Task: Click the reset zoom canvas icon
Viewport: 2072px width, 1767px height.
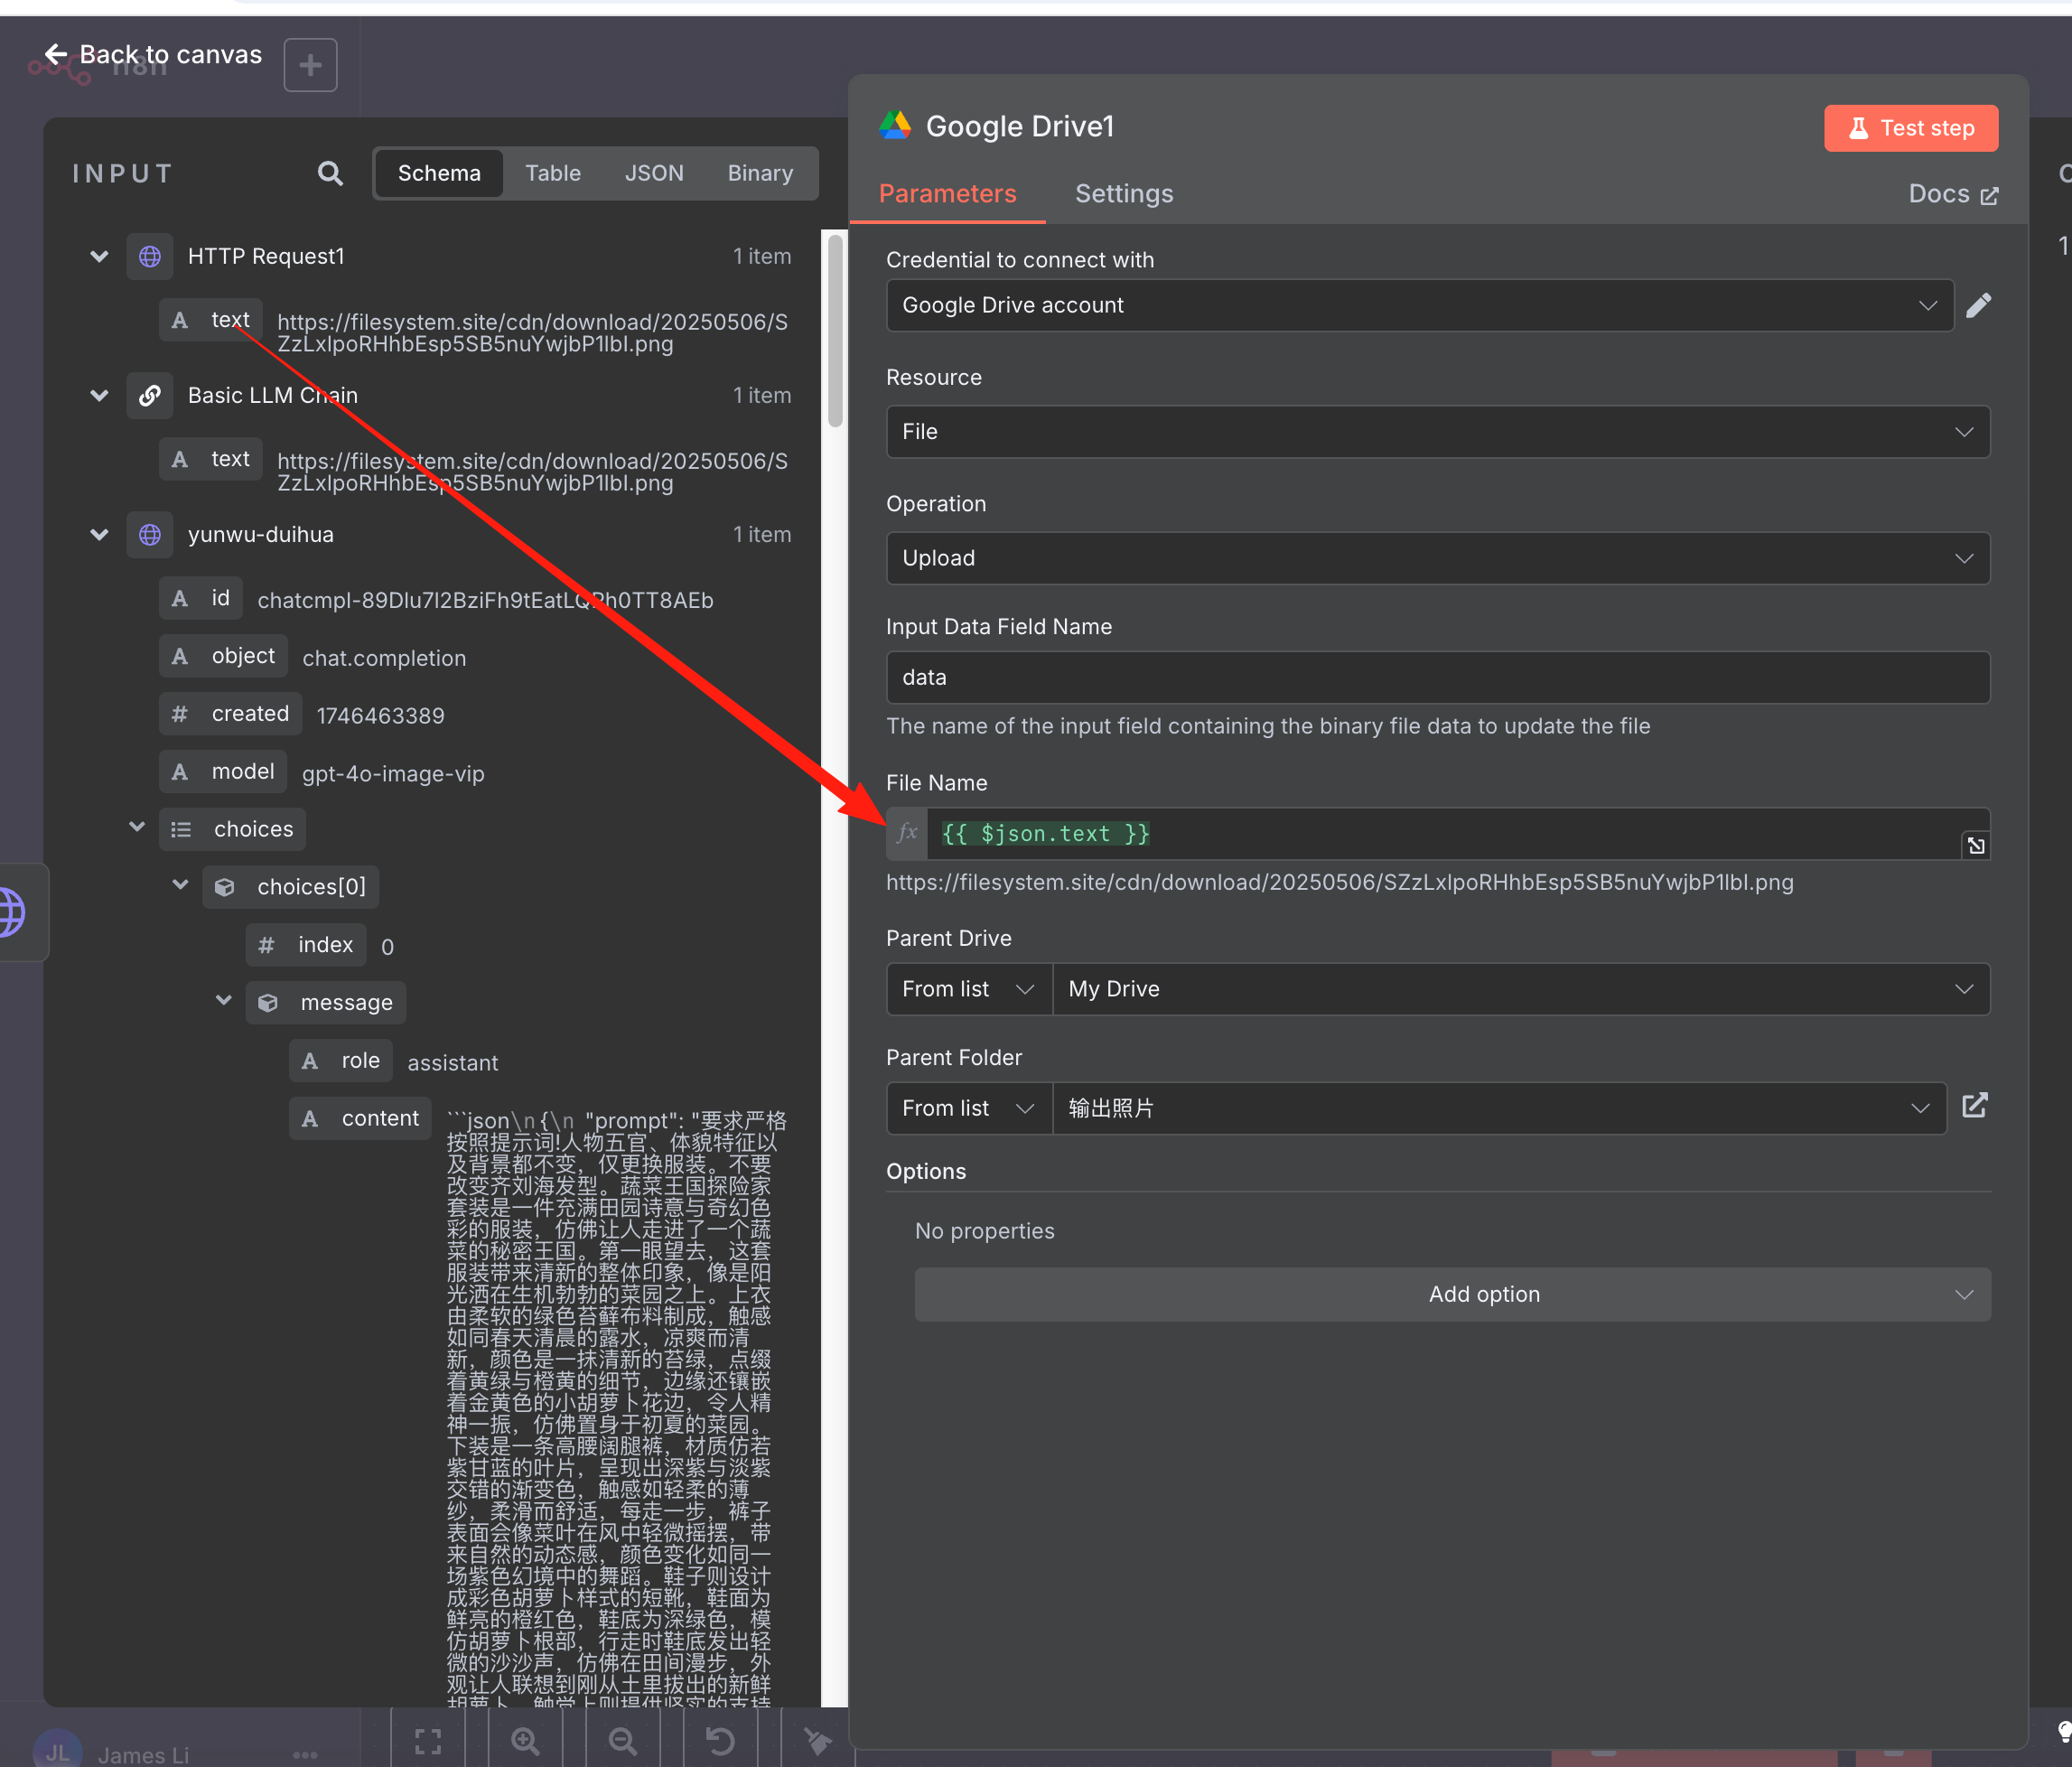Action: click(x=720, y=1741)
